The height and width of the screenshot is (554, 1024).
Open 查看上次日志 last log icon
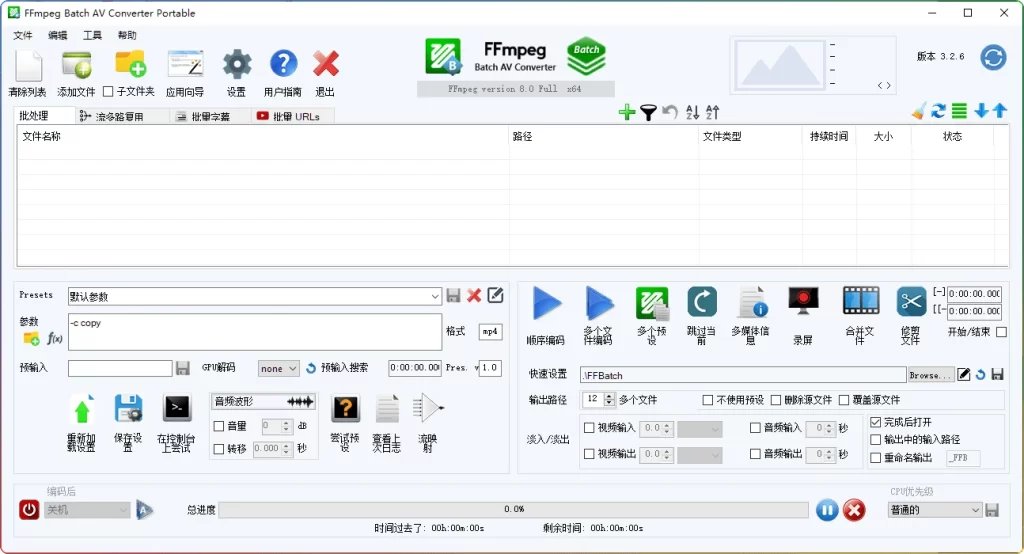tap(387, 410)
